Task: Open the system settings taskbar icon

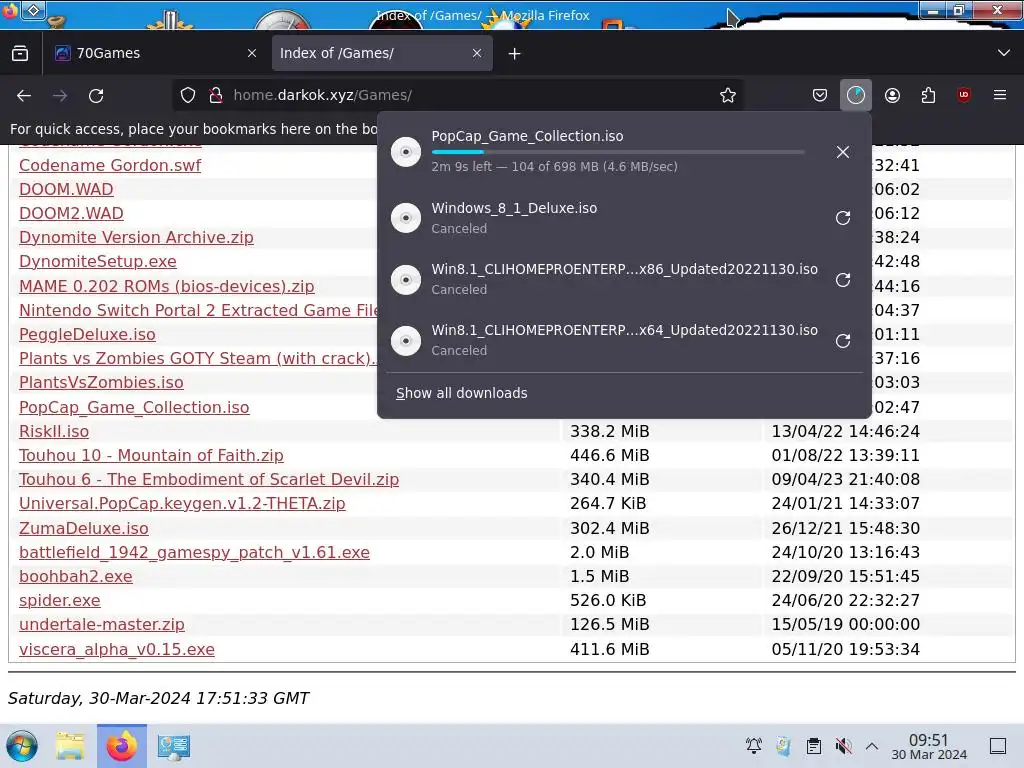Action: coord(173,746)
